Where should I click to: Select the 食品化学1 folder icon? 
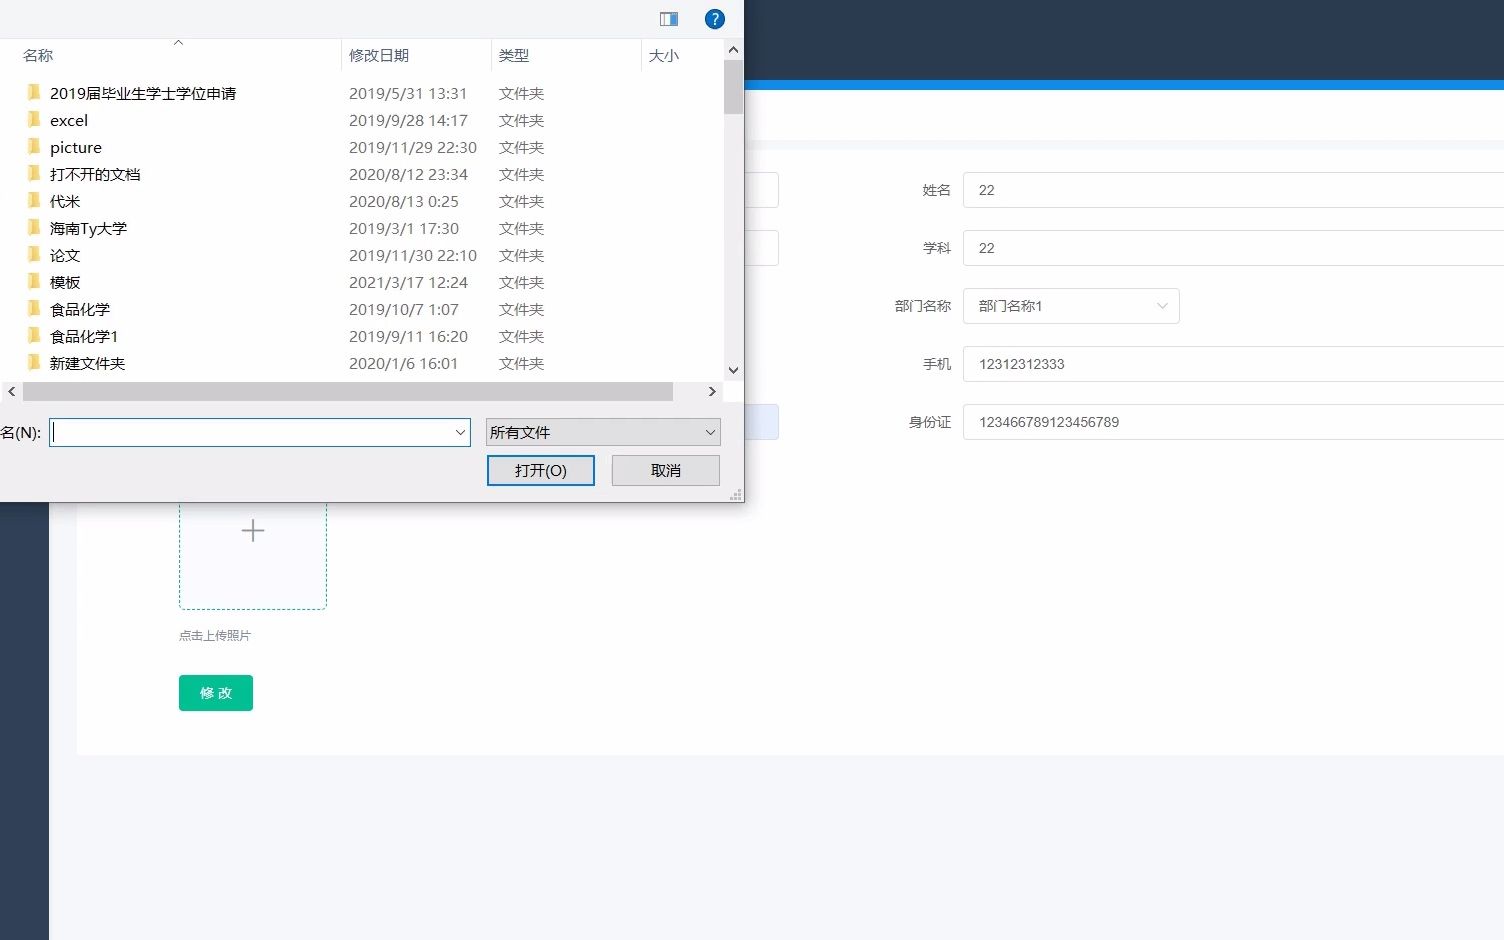34,335
